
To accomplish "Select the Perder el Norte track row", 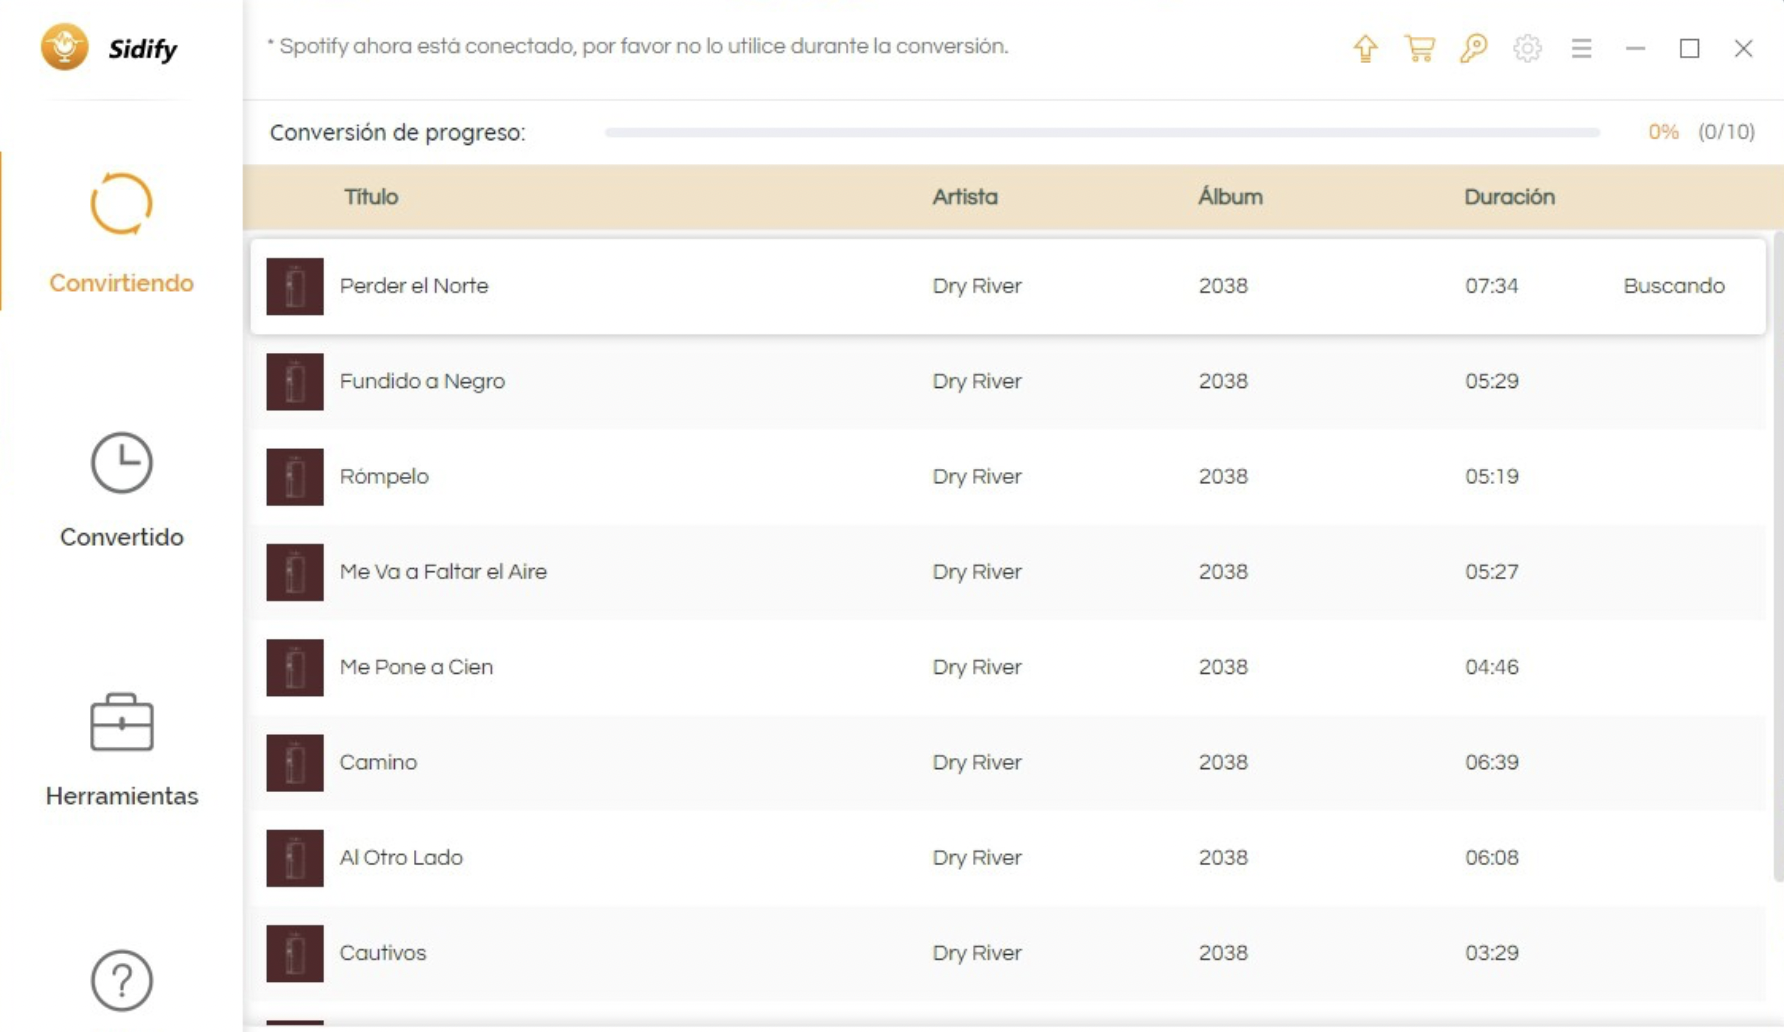I will click(800, 286).
